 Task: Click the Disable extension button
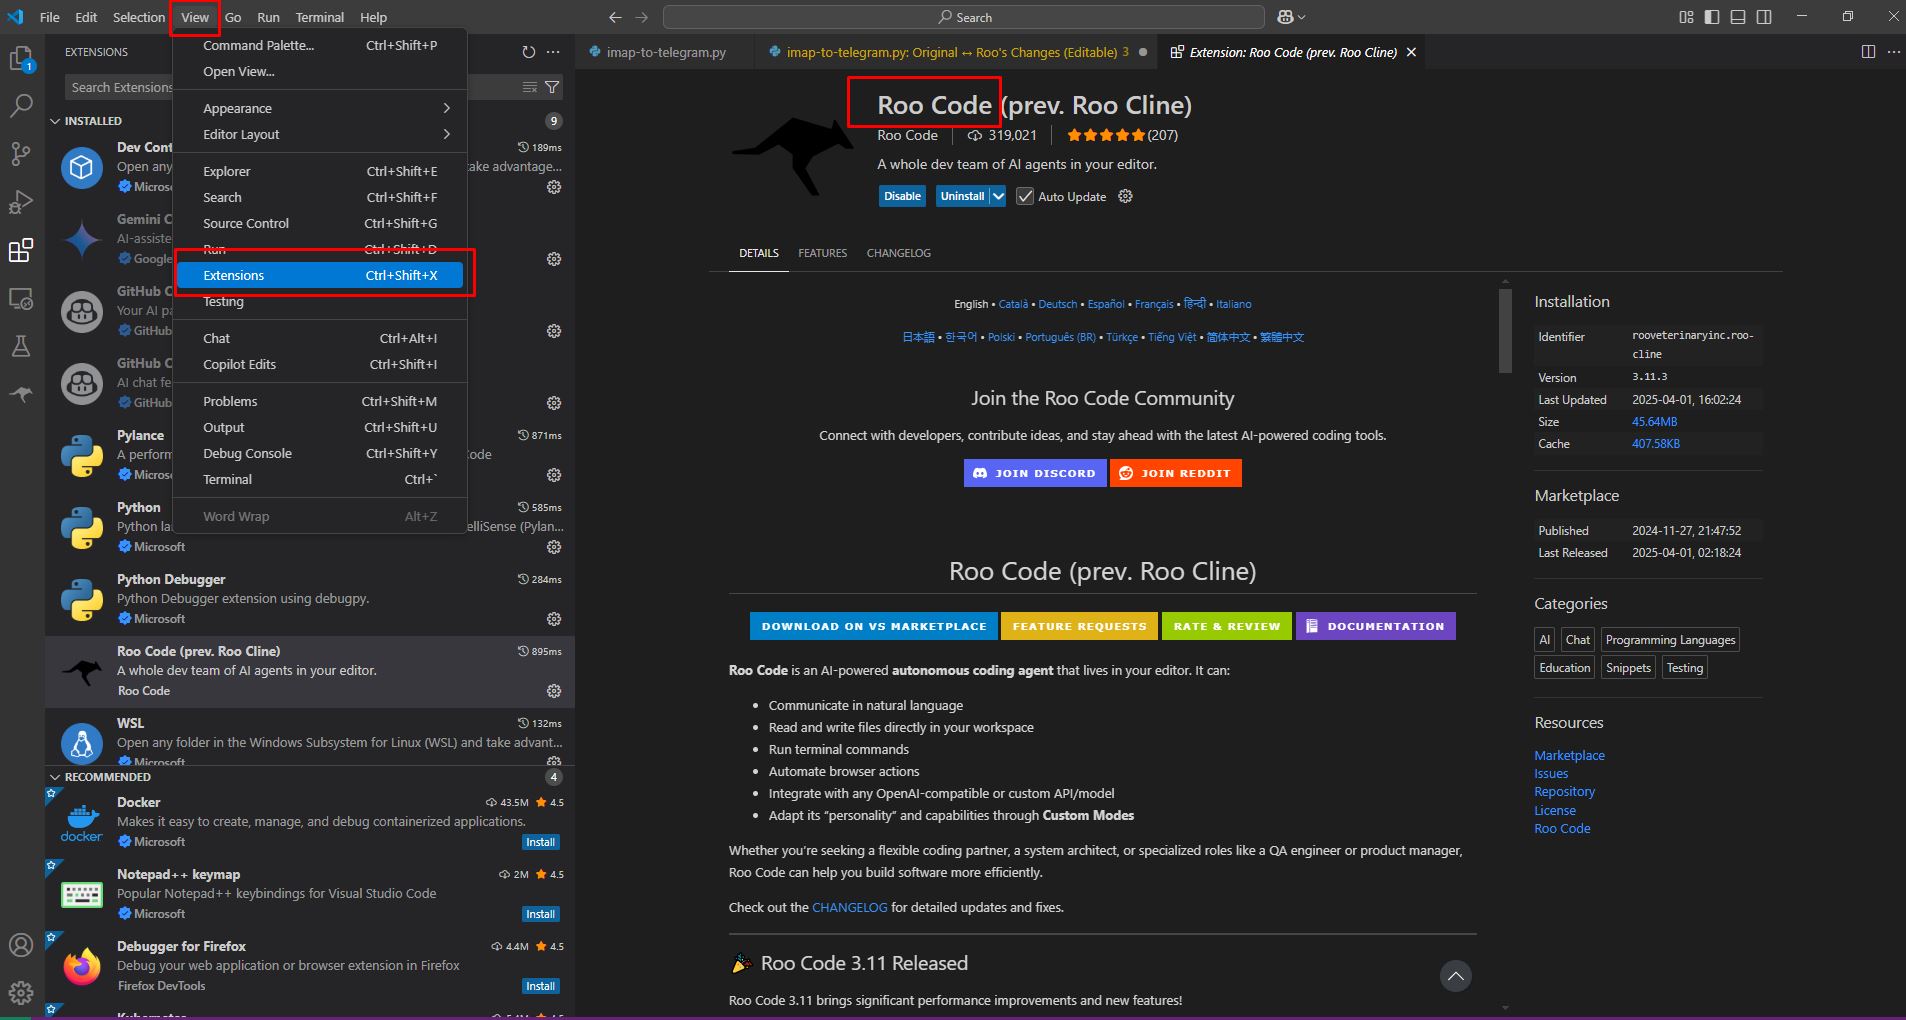902,197
